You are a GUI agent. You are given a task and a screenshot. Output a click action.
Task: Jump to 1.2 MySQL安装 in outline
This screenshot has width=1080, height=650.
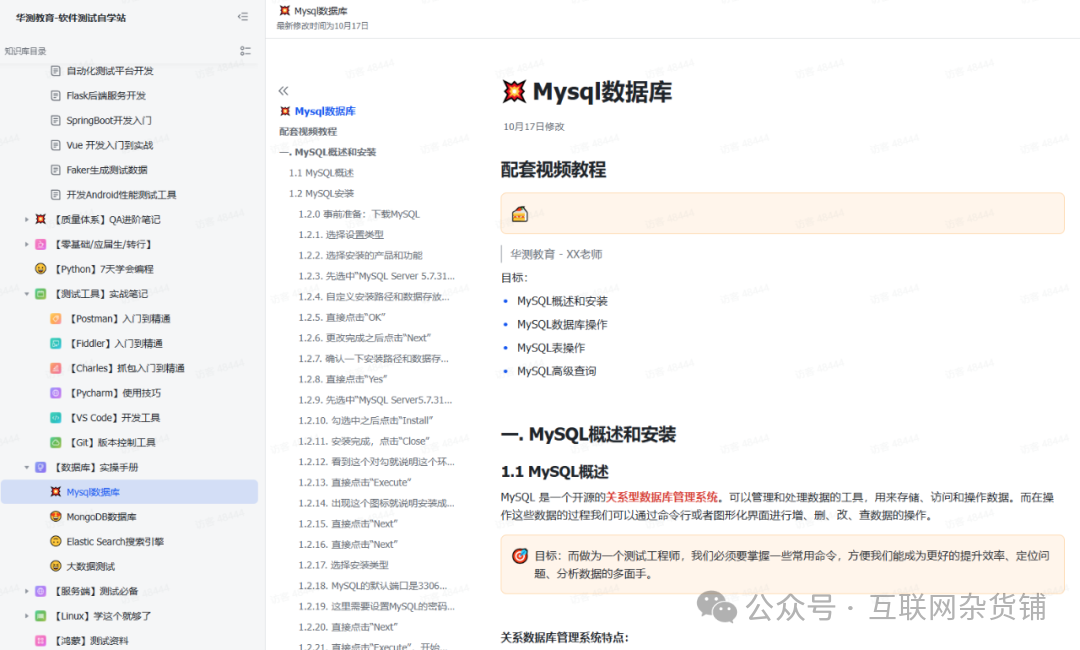pyautogui.click(x=321, y=193)
